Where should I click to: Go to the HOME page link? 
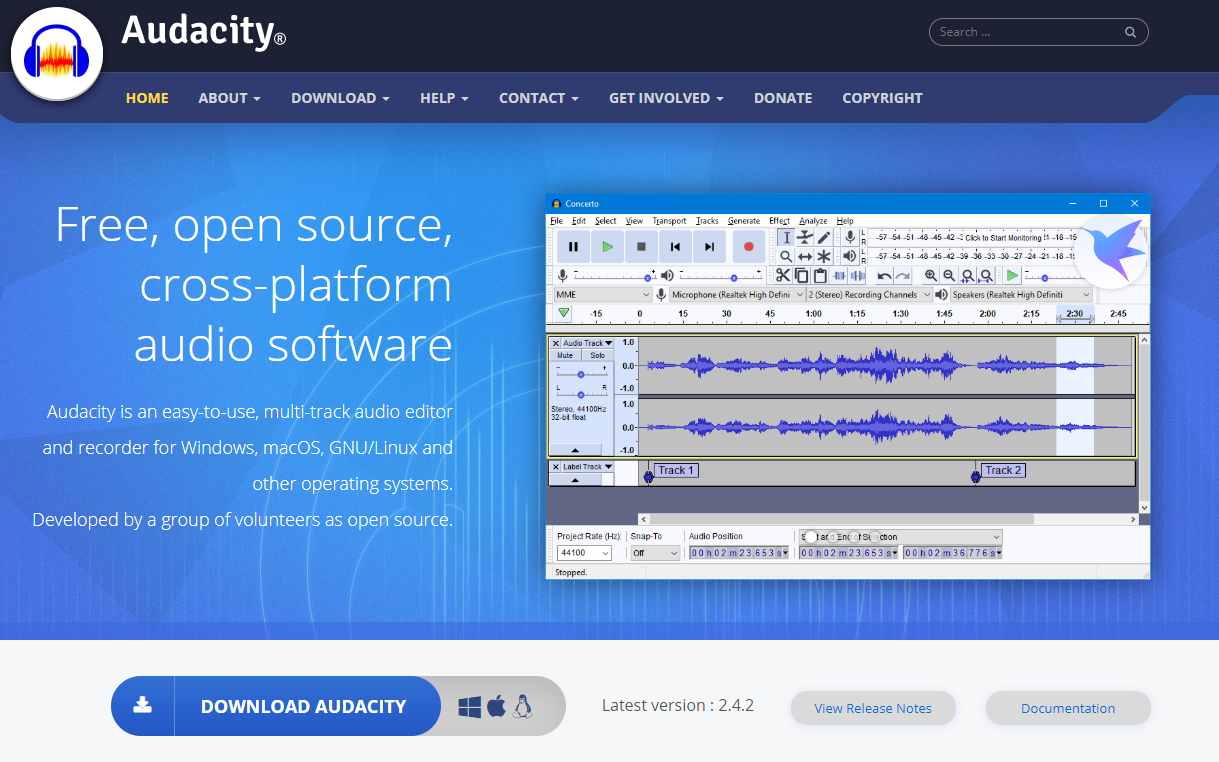coord(147,98)
